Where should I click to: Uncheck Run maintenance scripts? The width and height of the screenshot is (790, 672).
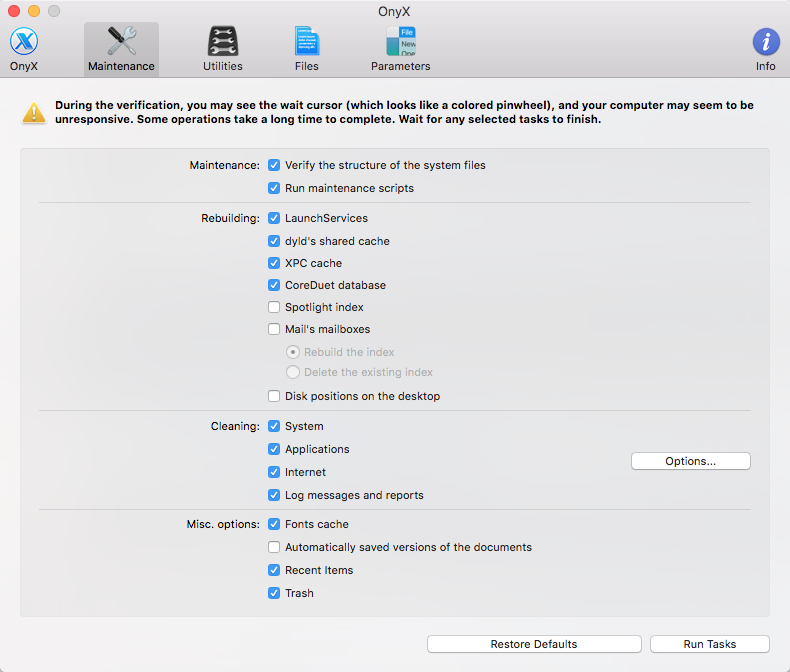(x=274, y=188)
